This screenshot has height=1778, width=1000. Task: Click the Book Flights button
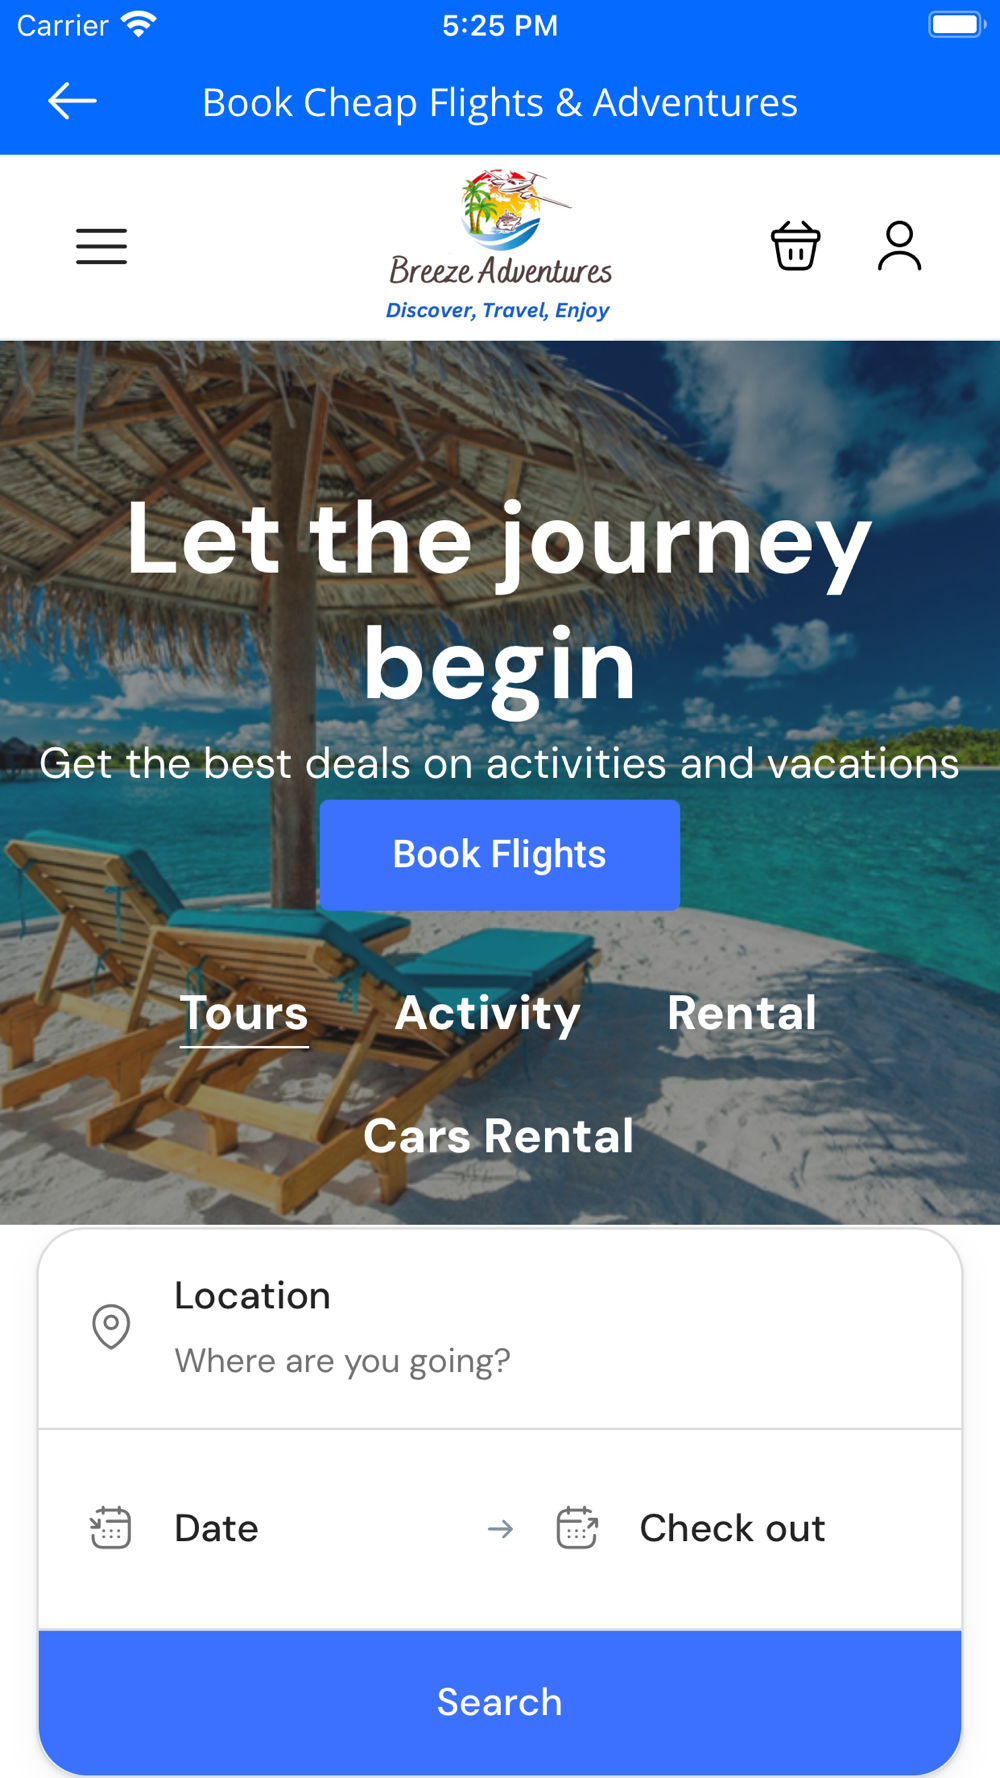[500, 855]
